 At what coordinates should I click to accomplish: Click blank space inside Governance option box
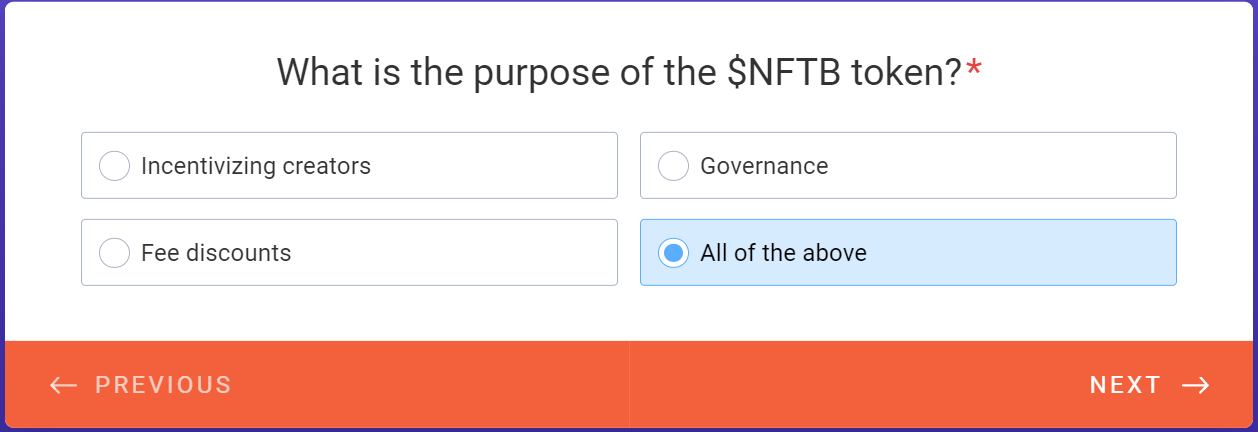[x=1000, y=166]
